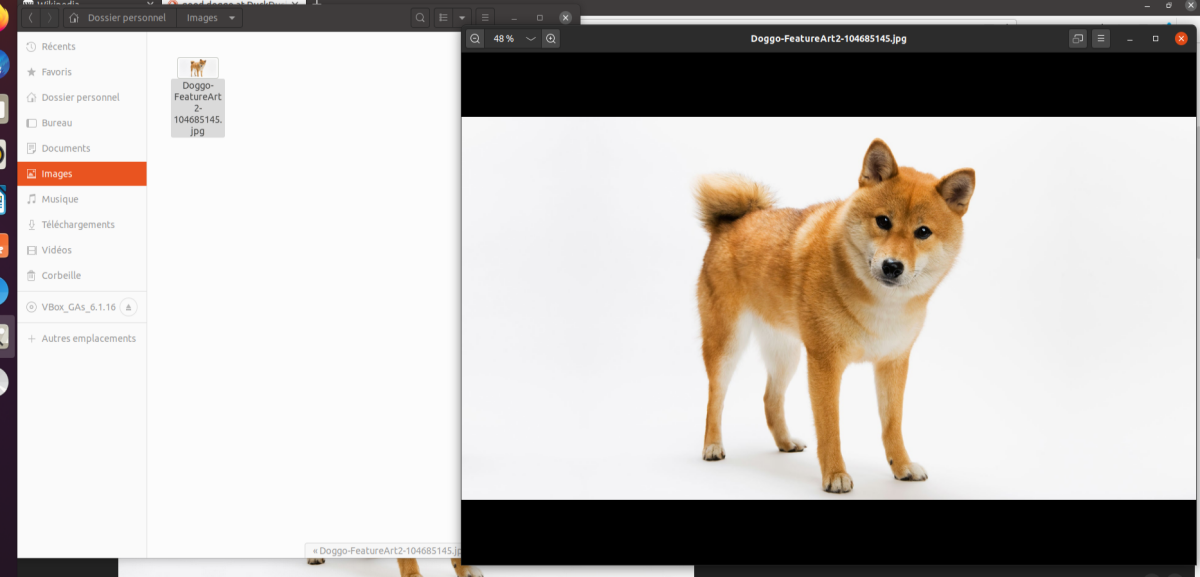The image size is (1200, 577).
Task: Open search in the file manager
Action: click(420, 18)
